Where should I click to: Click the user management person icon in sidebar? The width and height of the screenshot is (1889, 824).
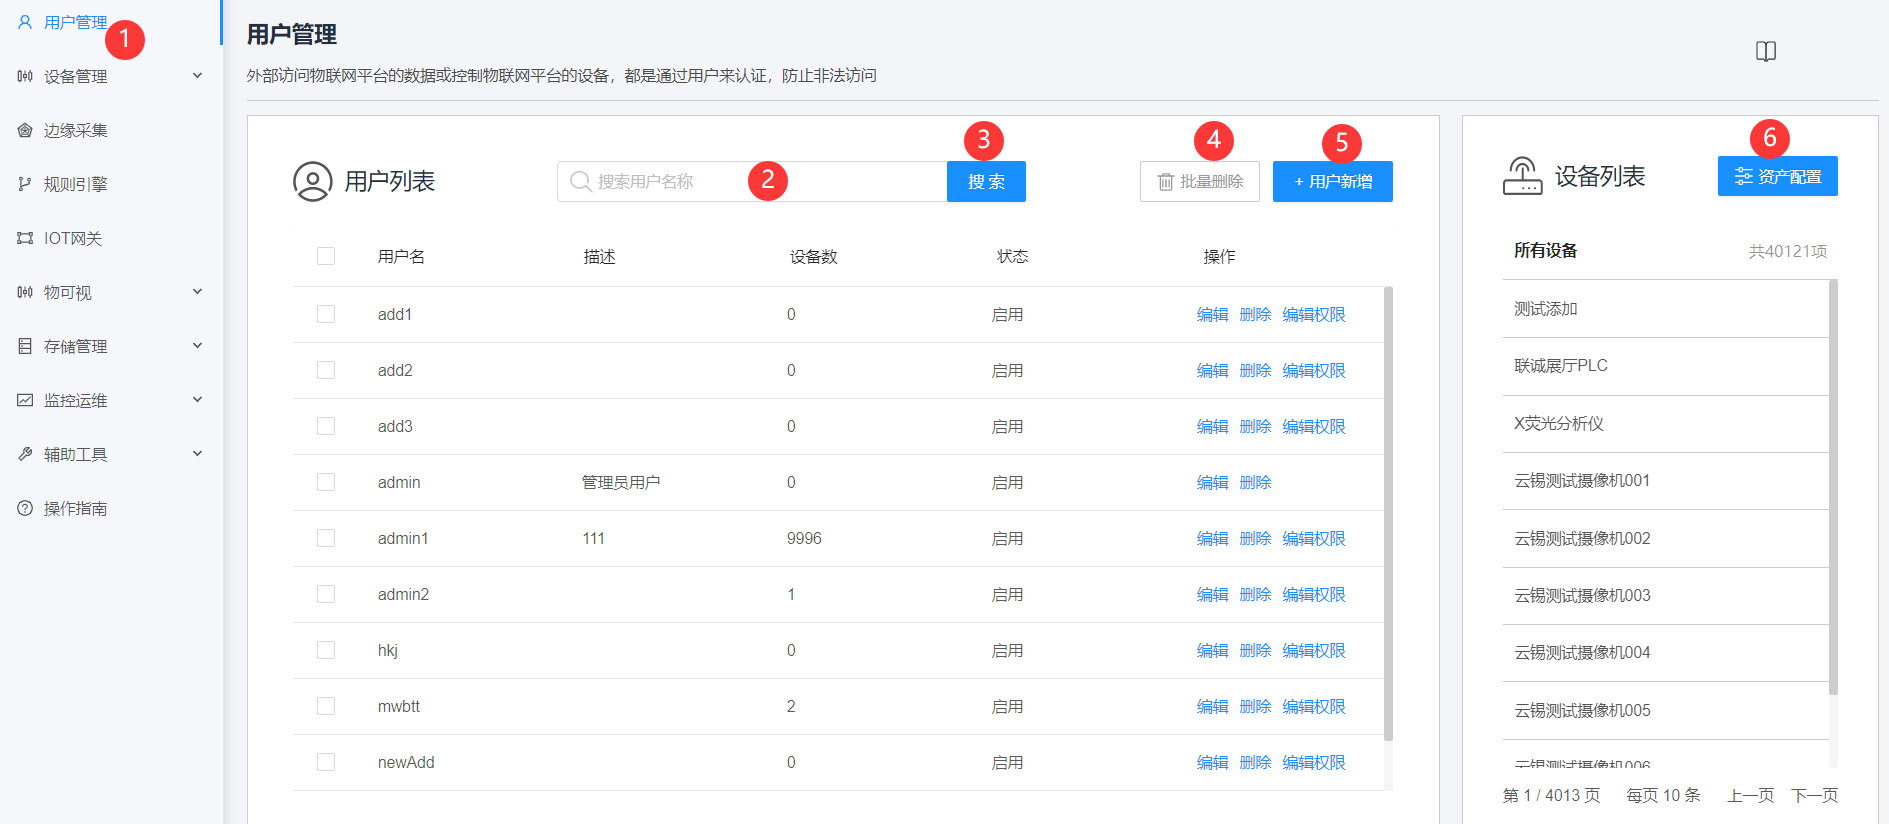[x=25, y=22]
